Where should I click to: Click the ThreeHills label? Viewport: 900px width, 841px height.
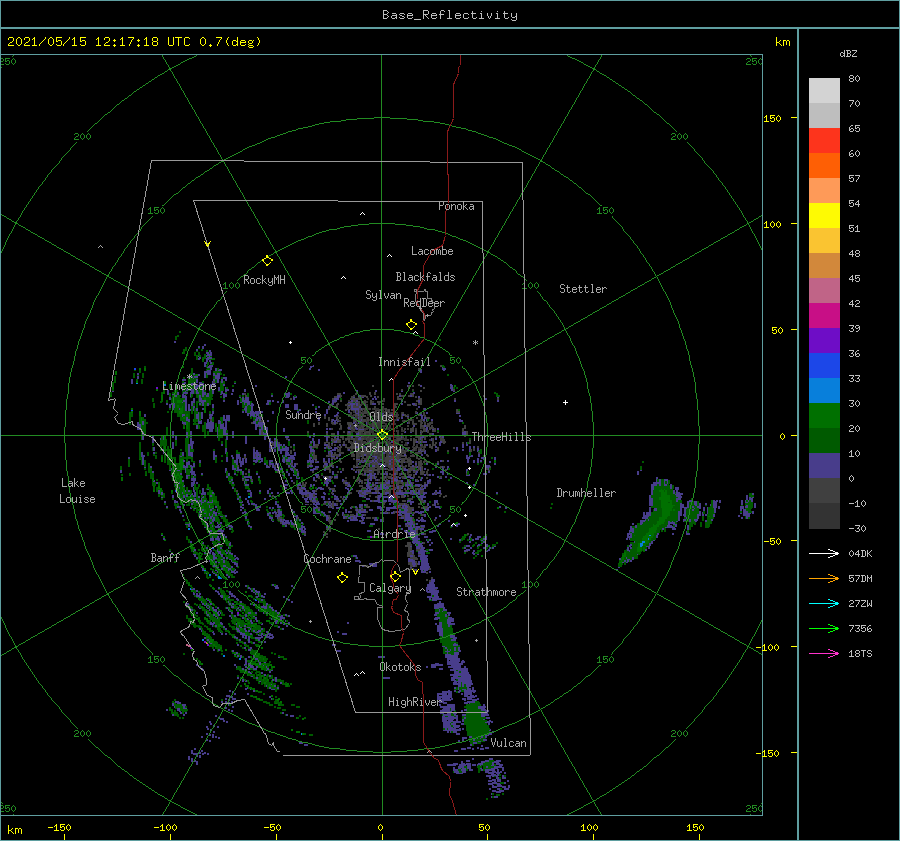point(501,437)
